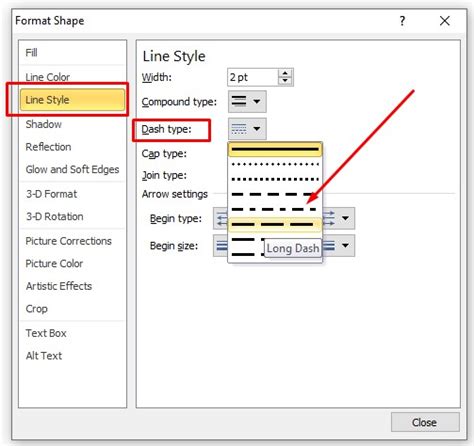
Task: Open the Compound type dropdown
Action: (x=247, y=101)
